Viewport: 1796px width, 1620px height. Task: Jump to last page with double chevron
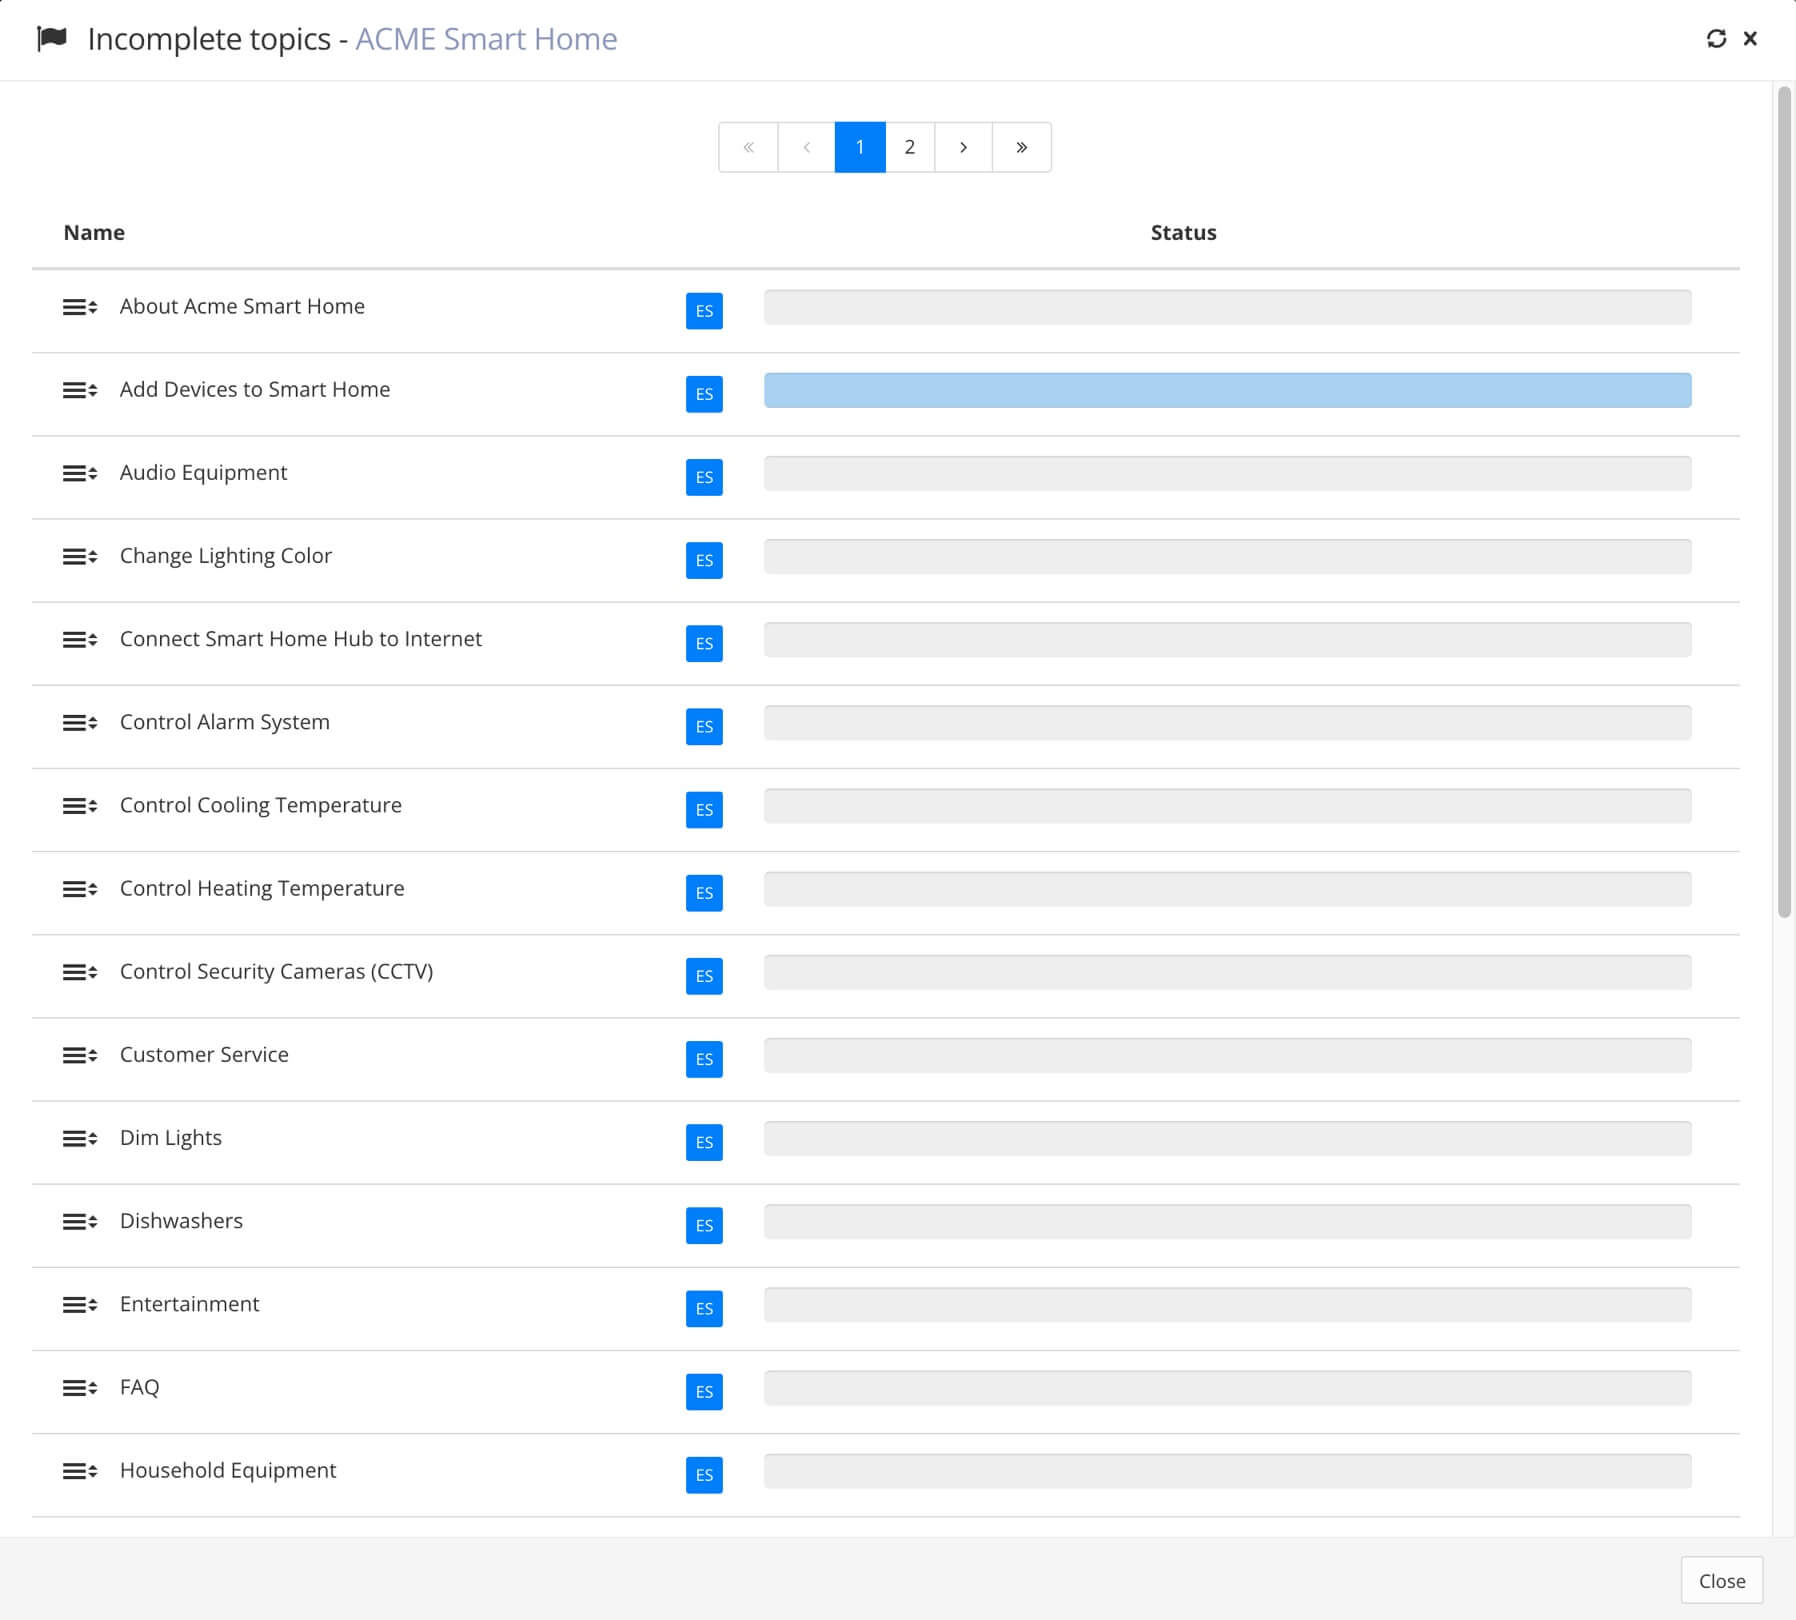[1021, 147]
